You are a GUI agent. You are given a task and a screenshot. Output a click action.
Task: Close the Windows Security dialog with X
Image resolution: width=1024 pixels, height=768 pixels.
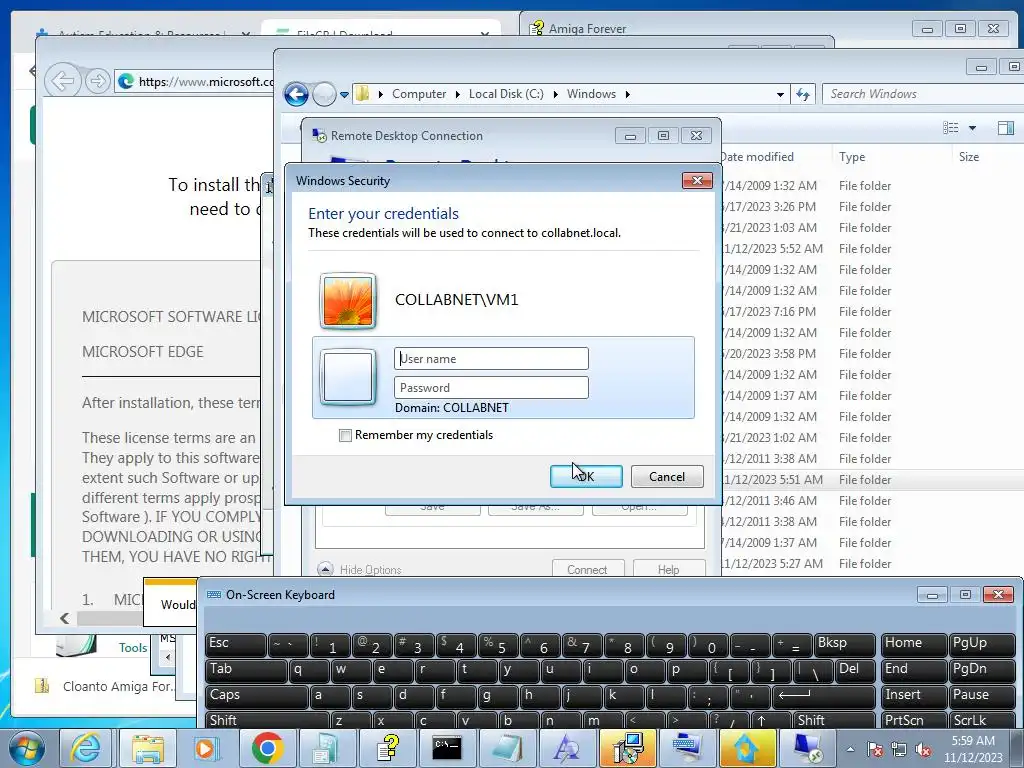(697, 180)
